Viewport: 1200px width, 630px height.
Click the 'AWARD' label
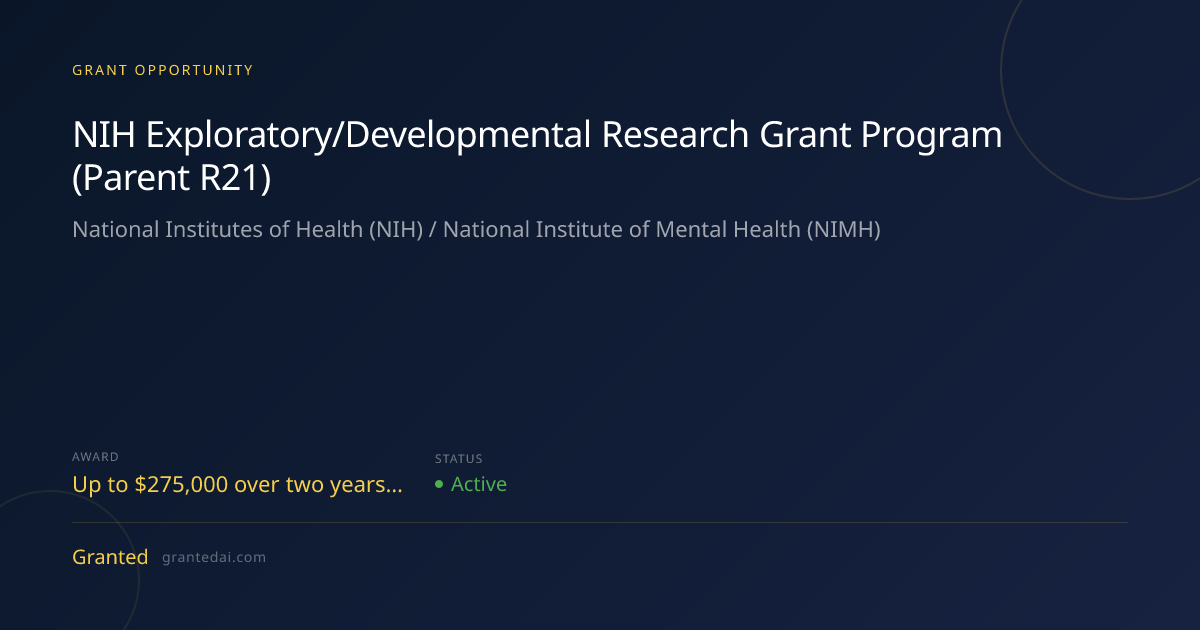click(96, 457)
